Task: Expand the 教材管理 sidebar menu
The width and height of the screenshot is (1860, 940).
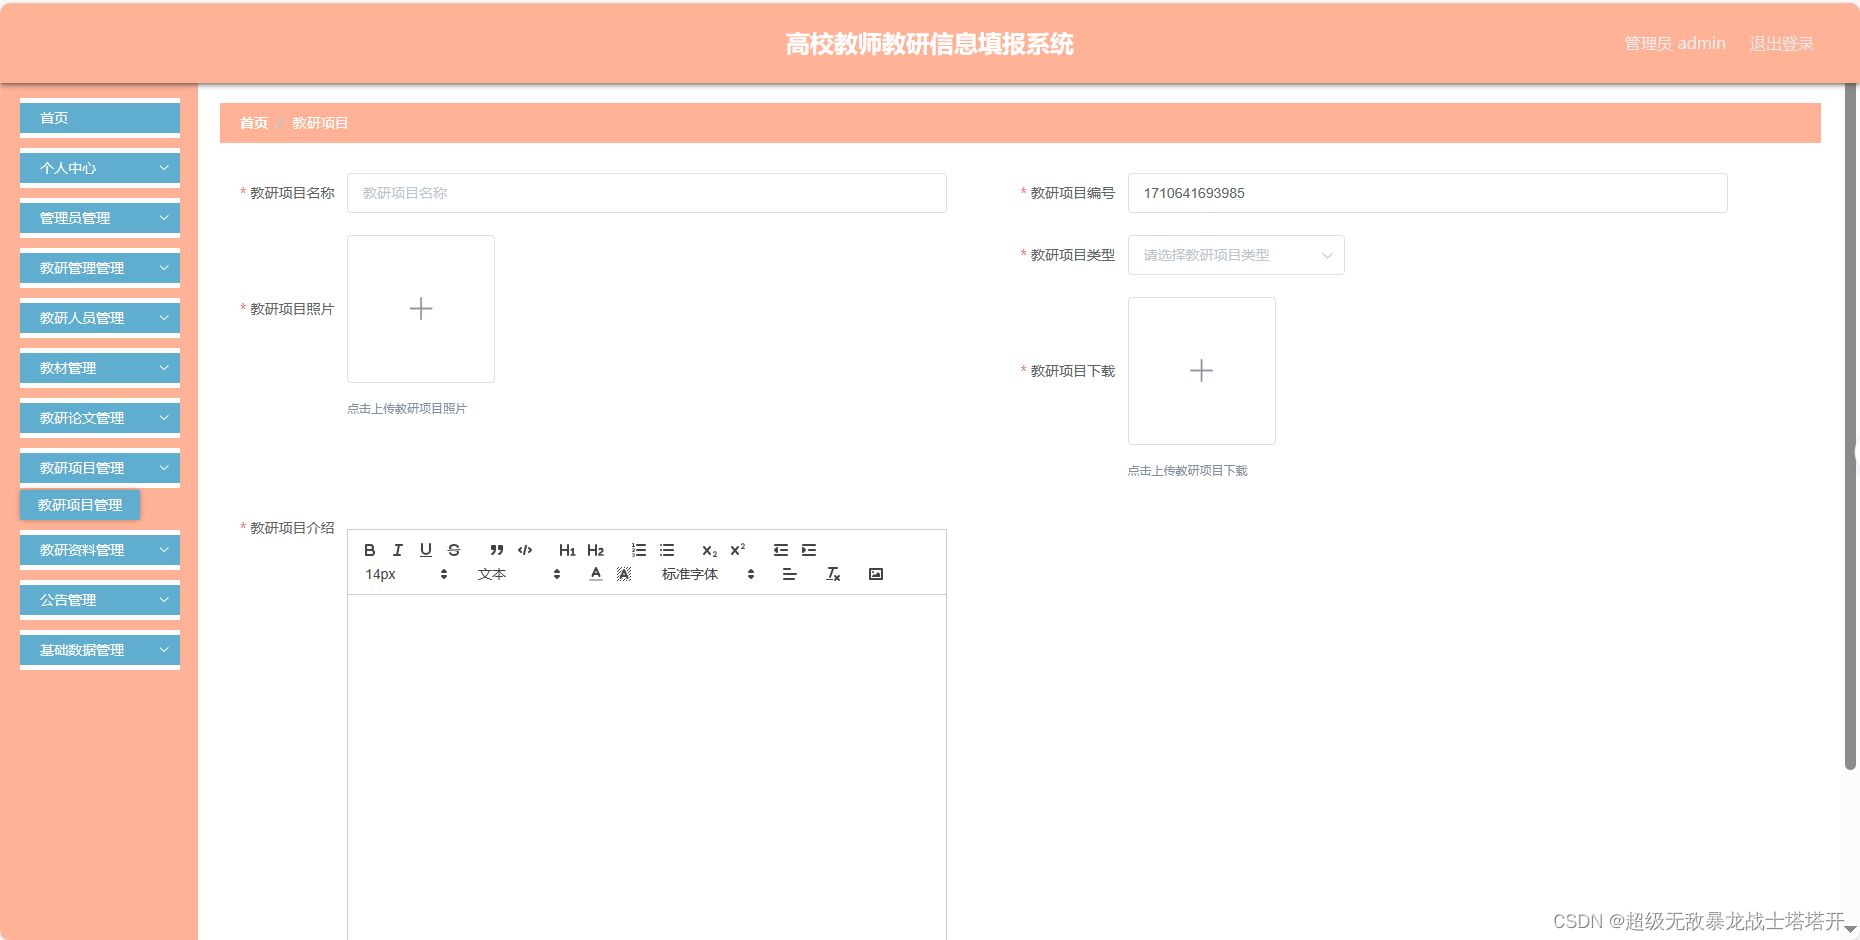Action: tap(100, 368)
